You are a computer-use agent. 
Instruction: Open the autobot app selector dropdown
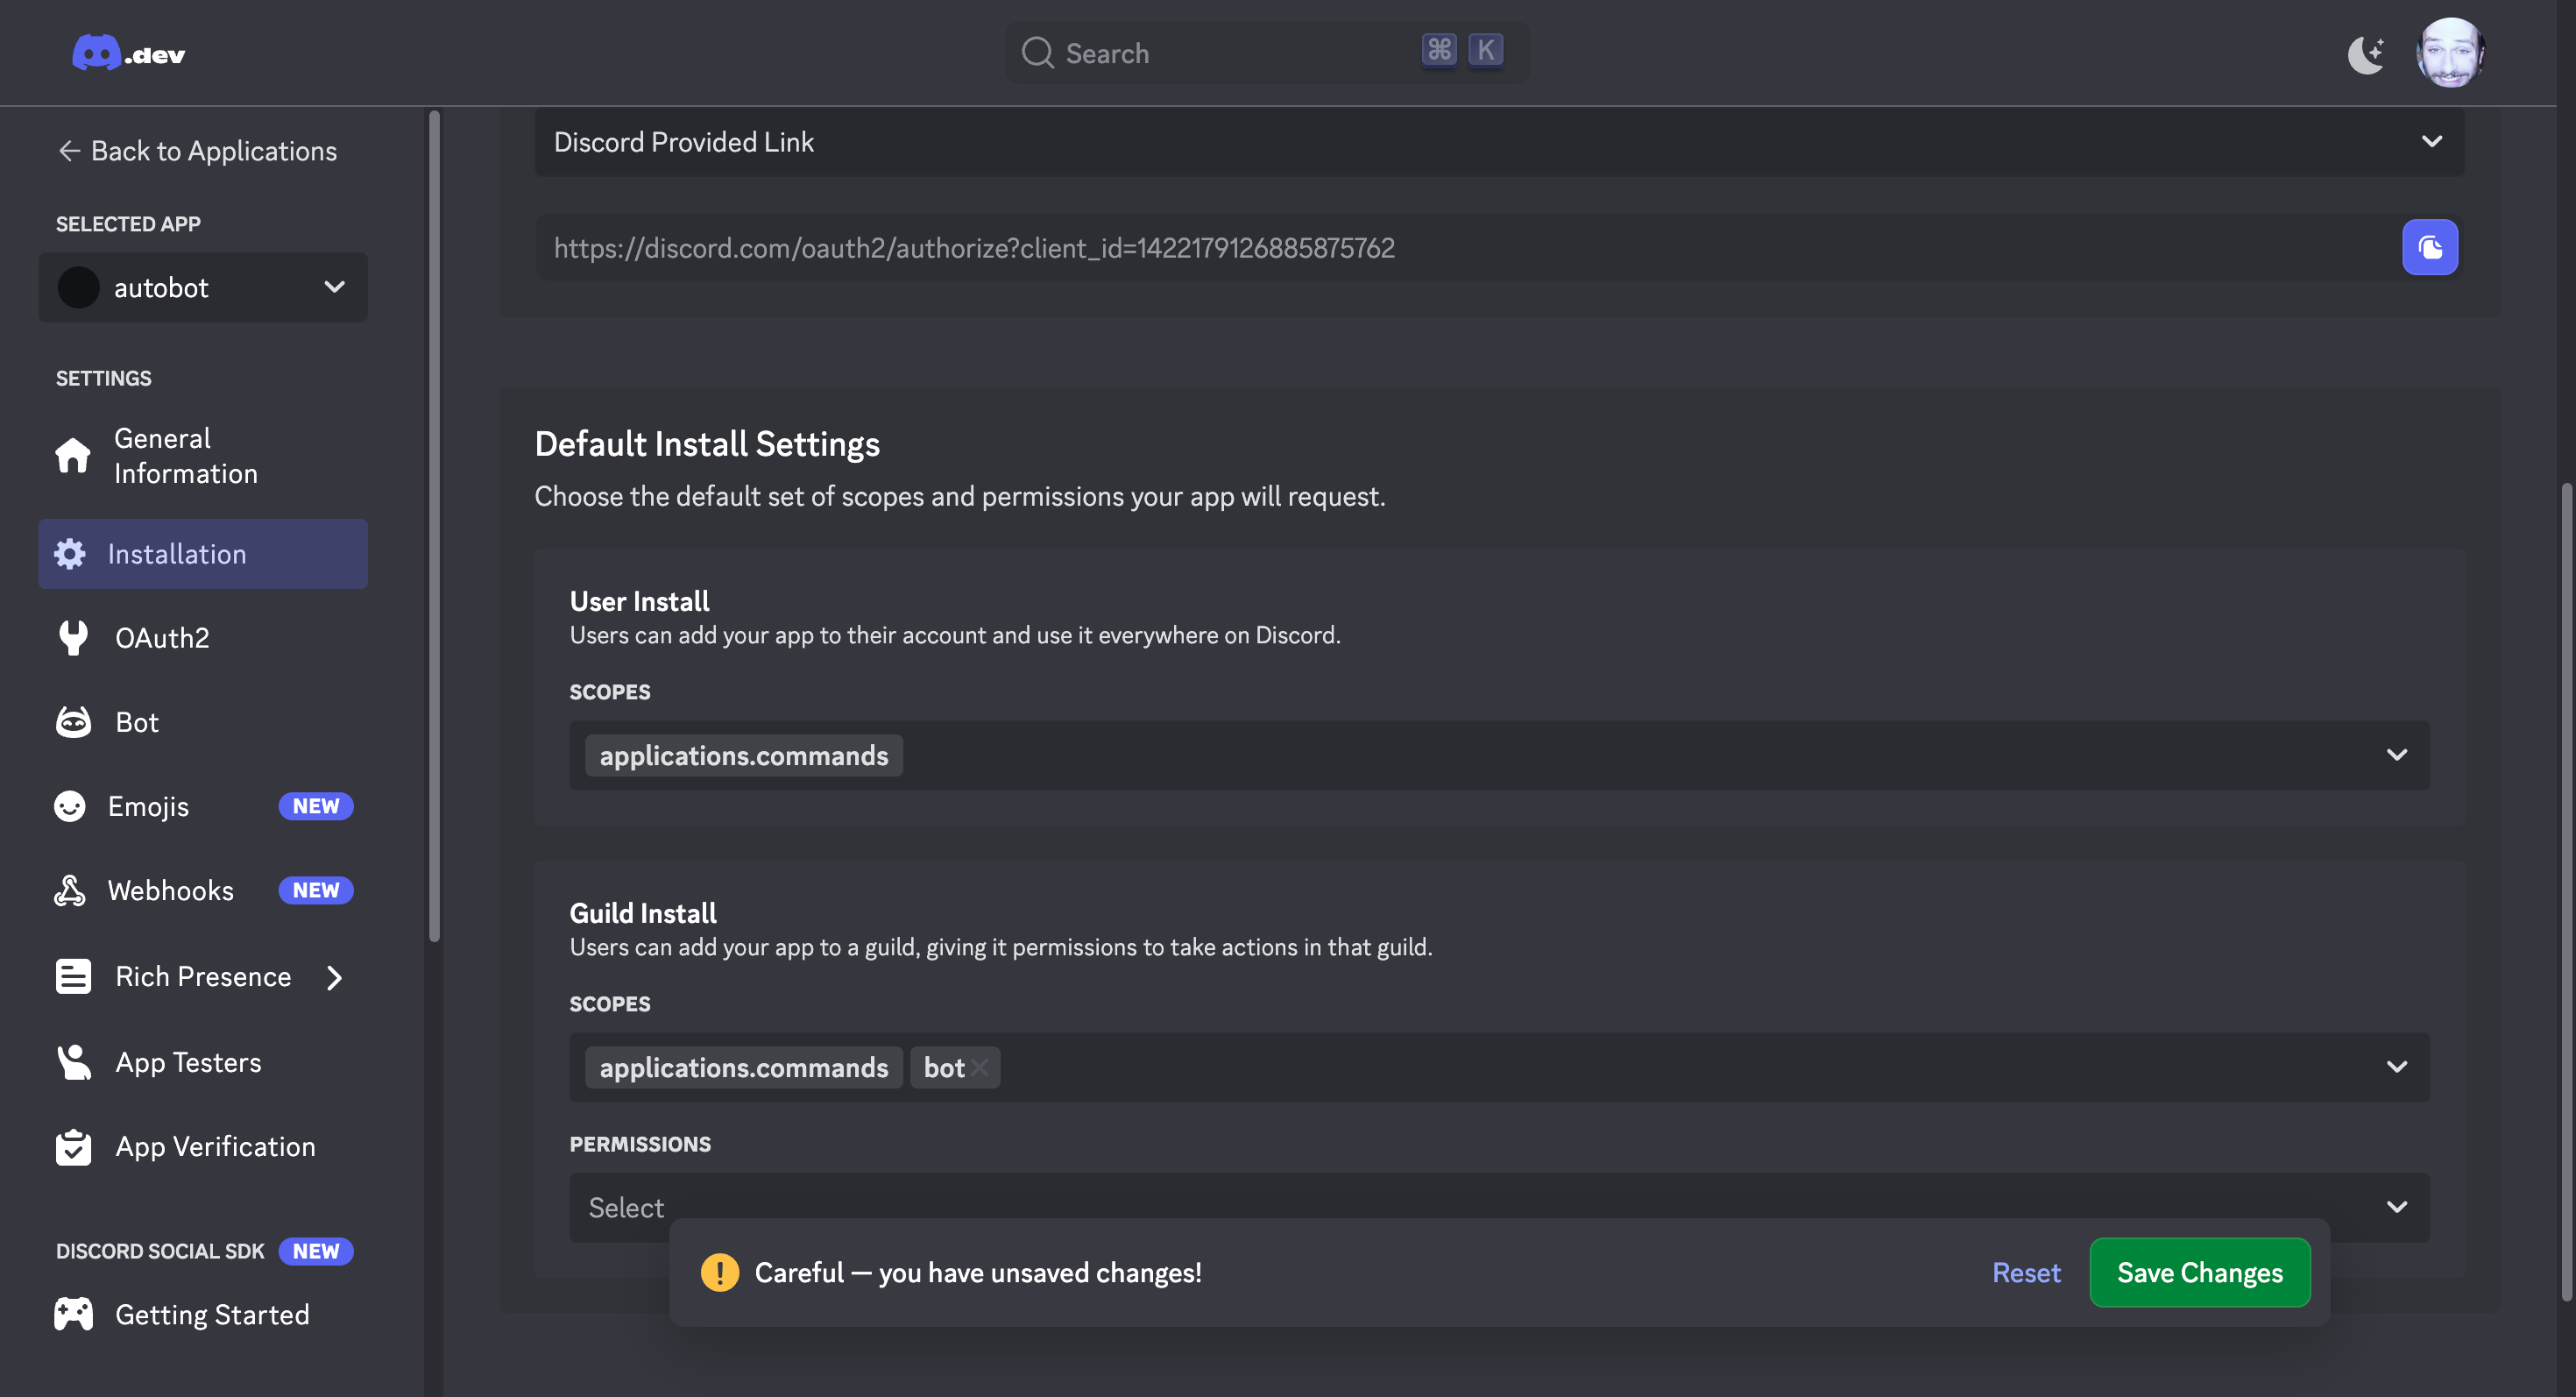pos(203,288)
